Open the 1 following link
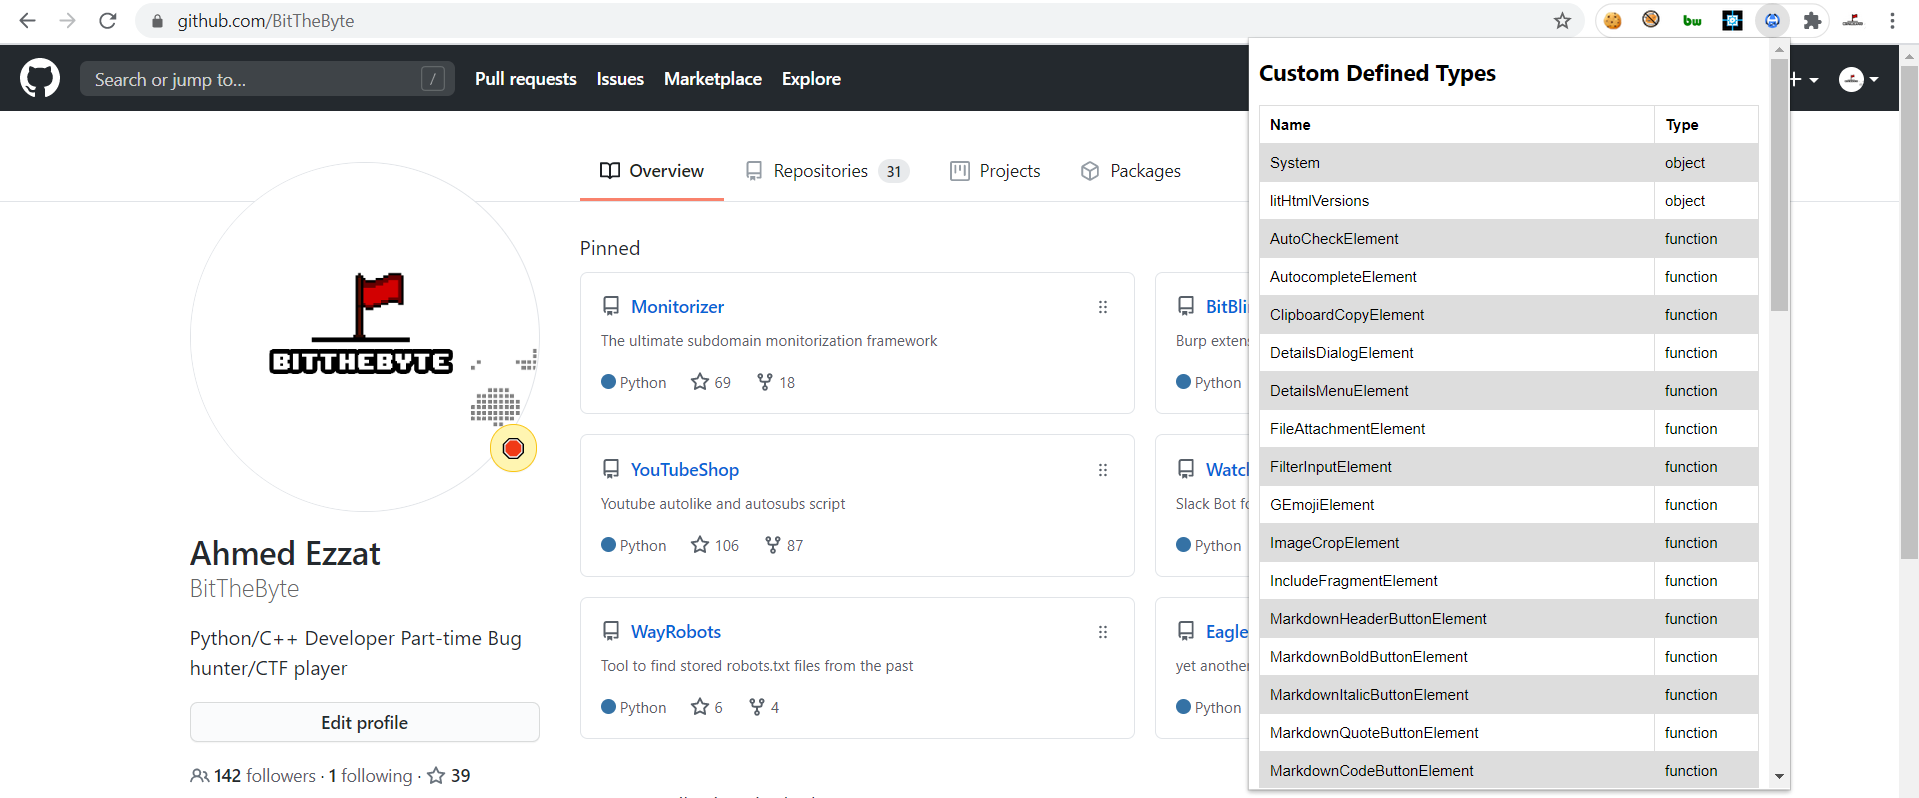The height and width of the screenshot is (798, 1919). [370, 775]
